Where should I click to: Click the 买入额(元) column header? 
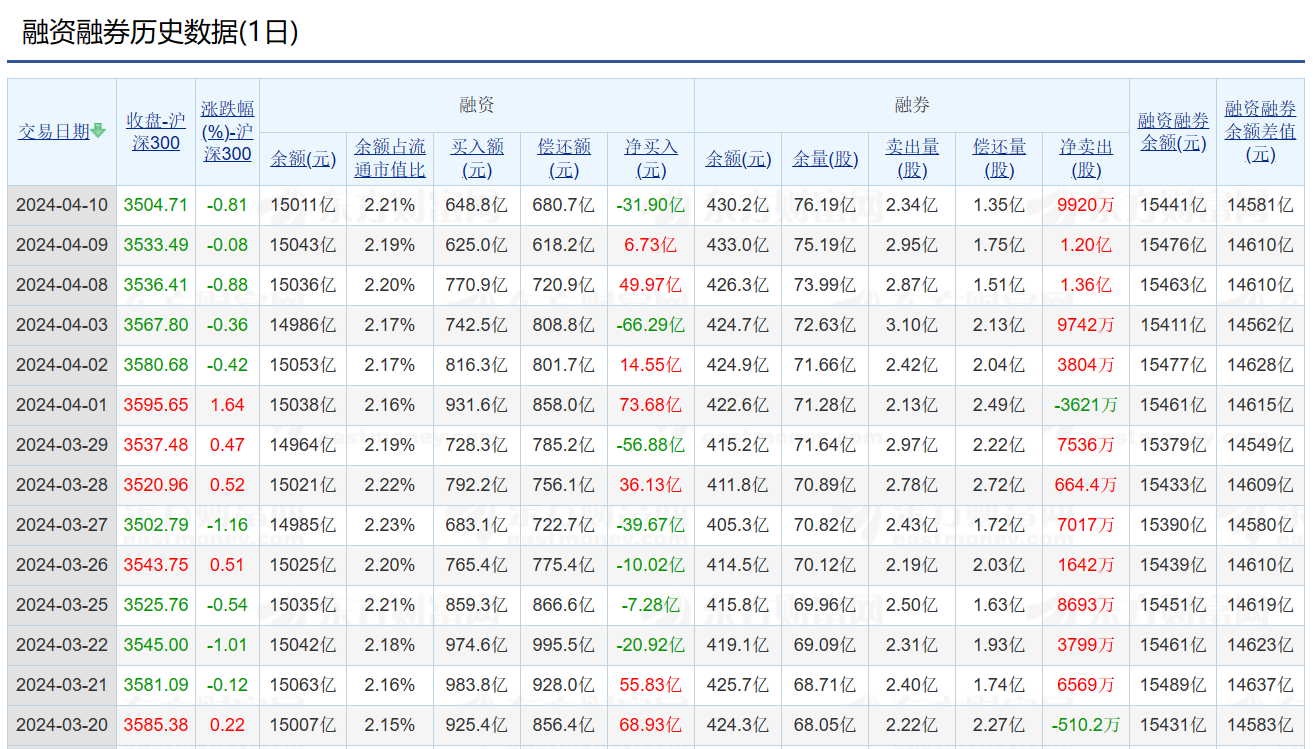coord(477,158)
